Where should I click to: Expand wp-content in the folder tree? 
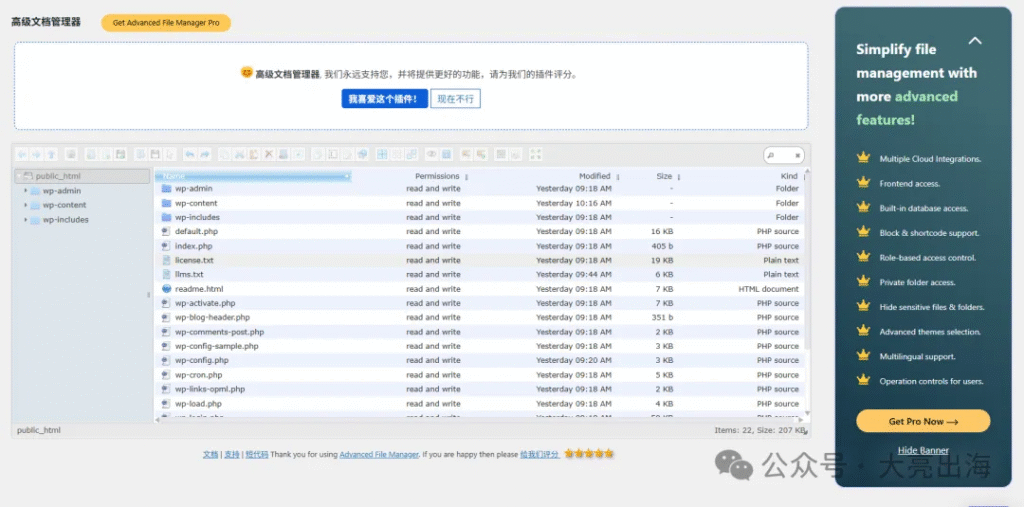coord(25,205)
